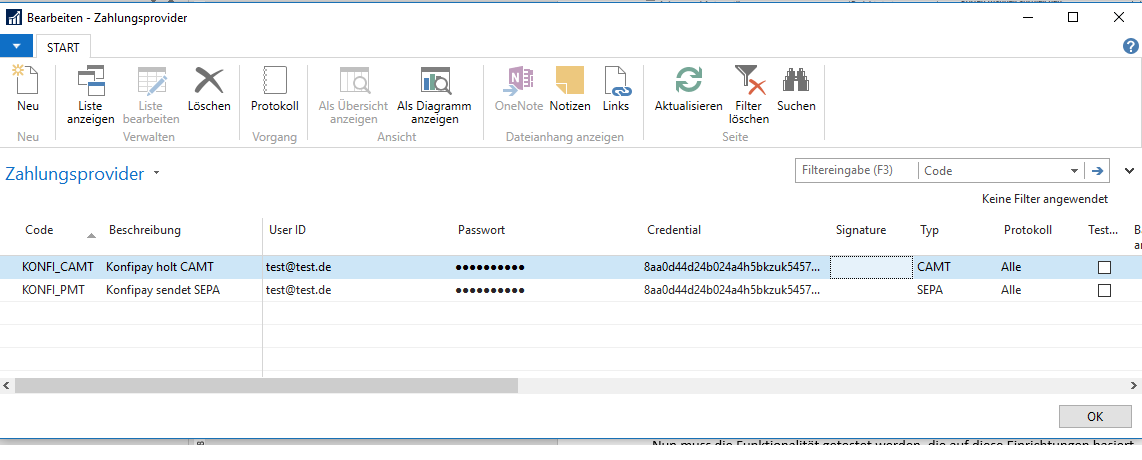Select SEPA type cell

pyautogui.click(x=930, y=290)
